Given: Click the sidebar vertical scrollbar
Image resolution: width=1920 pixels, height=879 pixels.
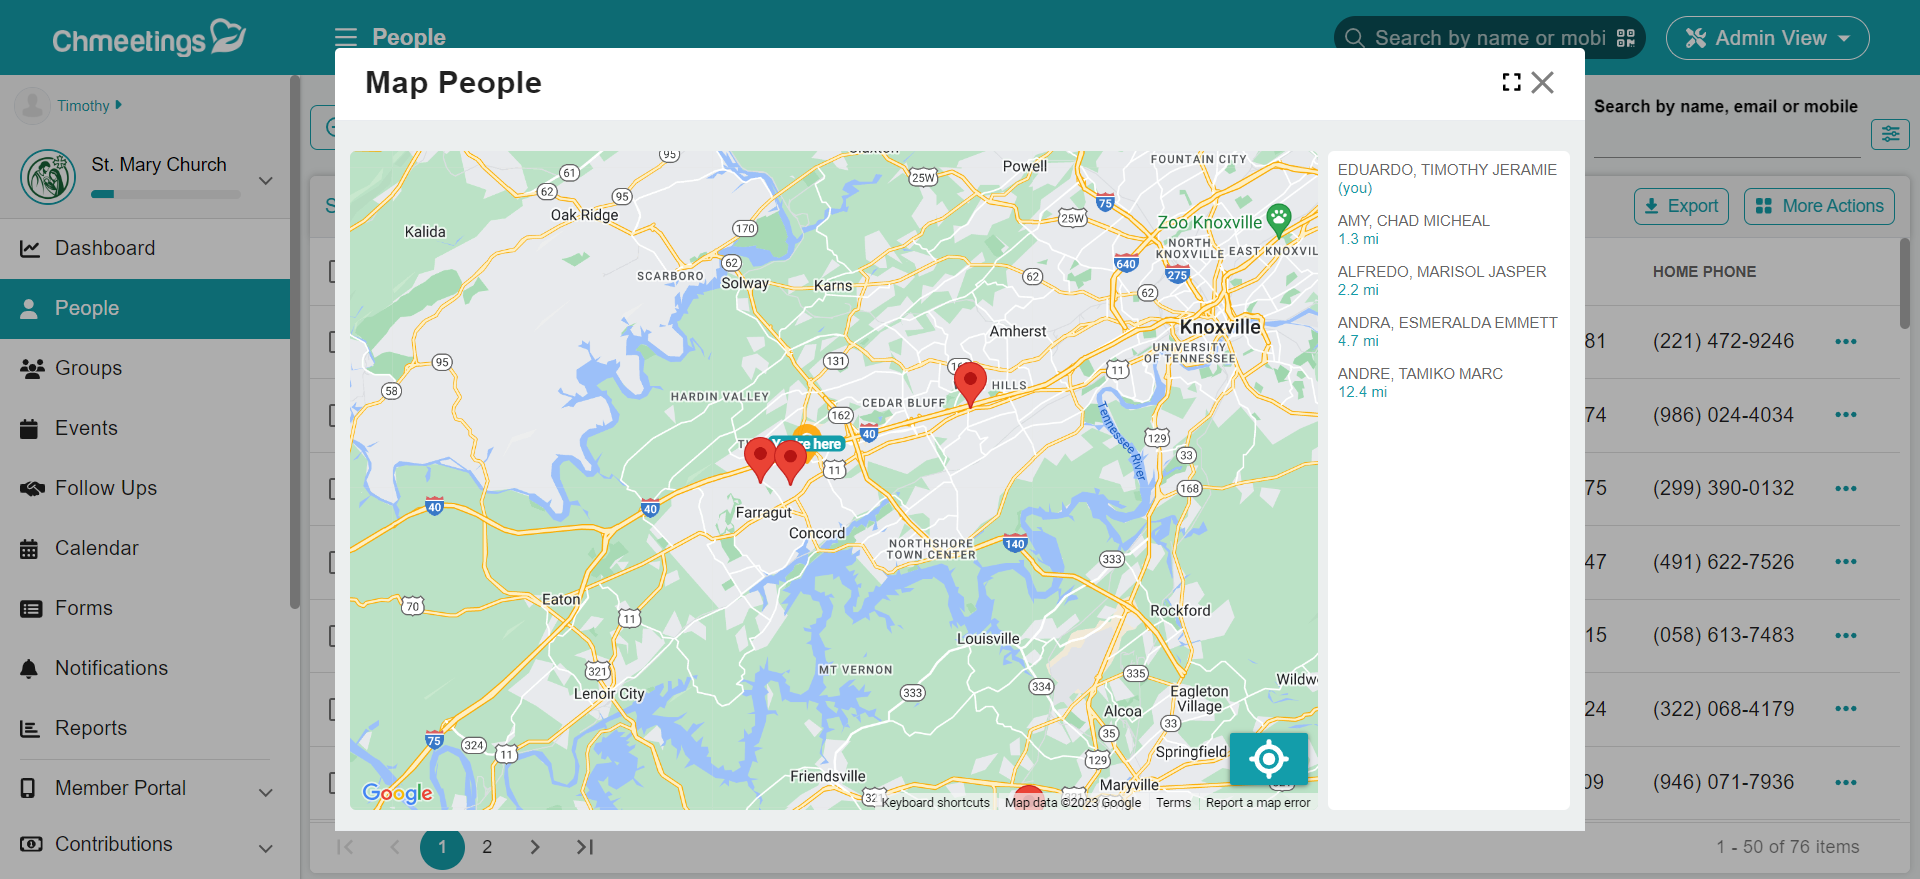Looking at the screenshot, I should click(x=294, y=340).
